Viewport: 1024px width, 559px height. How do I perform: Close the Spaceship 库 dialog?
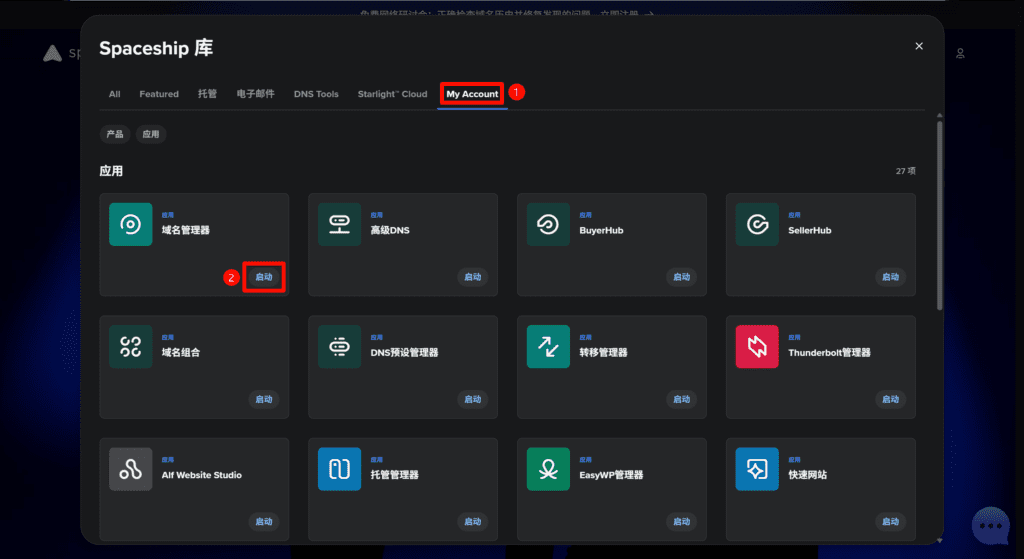pyautogui.click(x=919, y=46)
